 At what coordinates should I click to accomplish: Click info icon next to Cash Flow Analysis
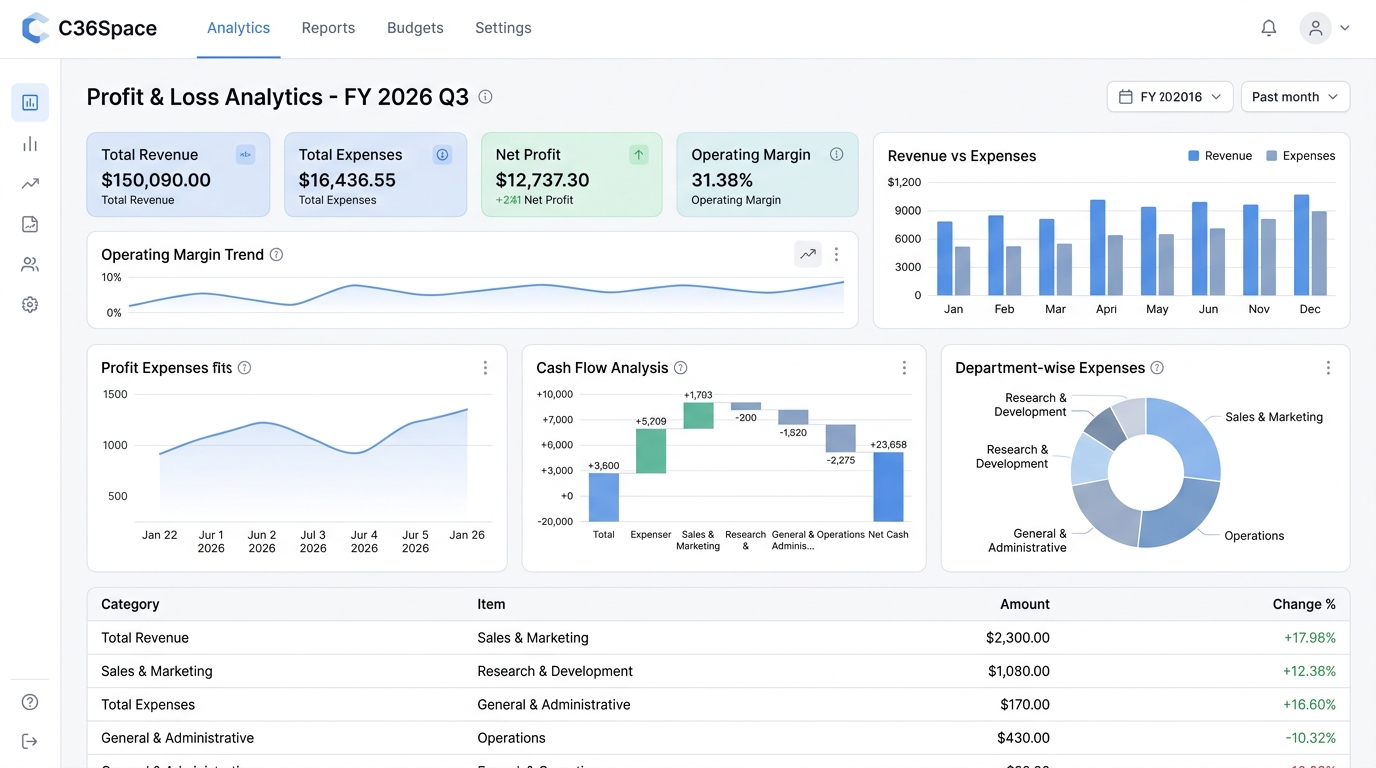point(680,368)
